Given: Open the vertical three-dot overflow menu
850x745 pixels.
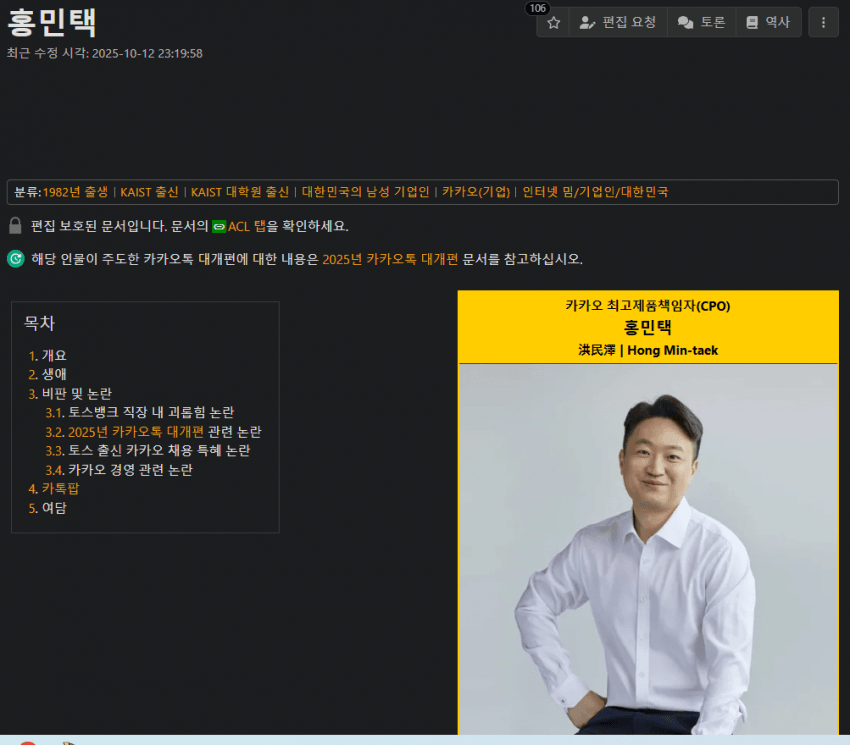Looking at the screenshot, I should [823, 22].
